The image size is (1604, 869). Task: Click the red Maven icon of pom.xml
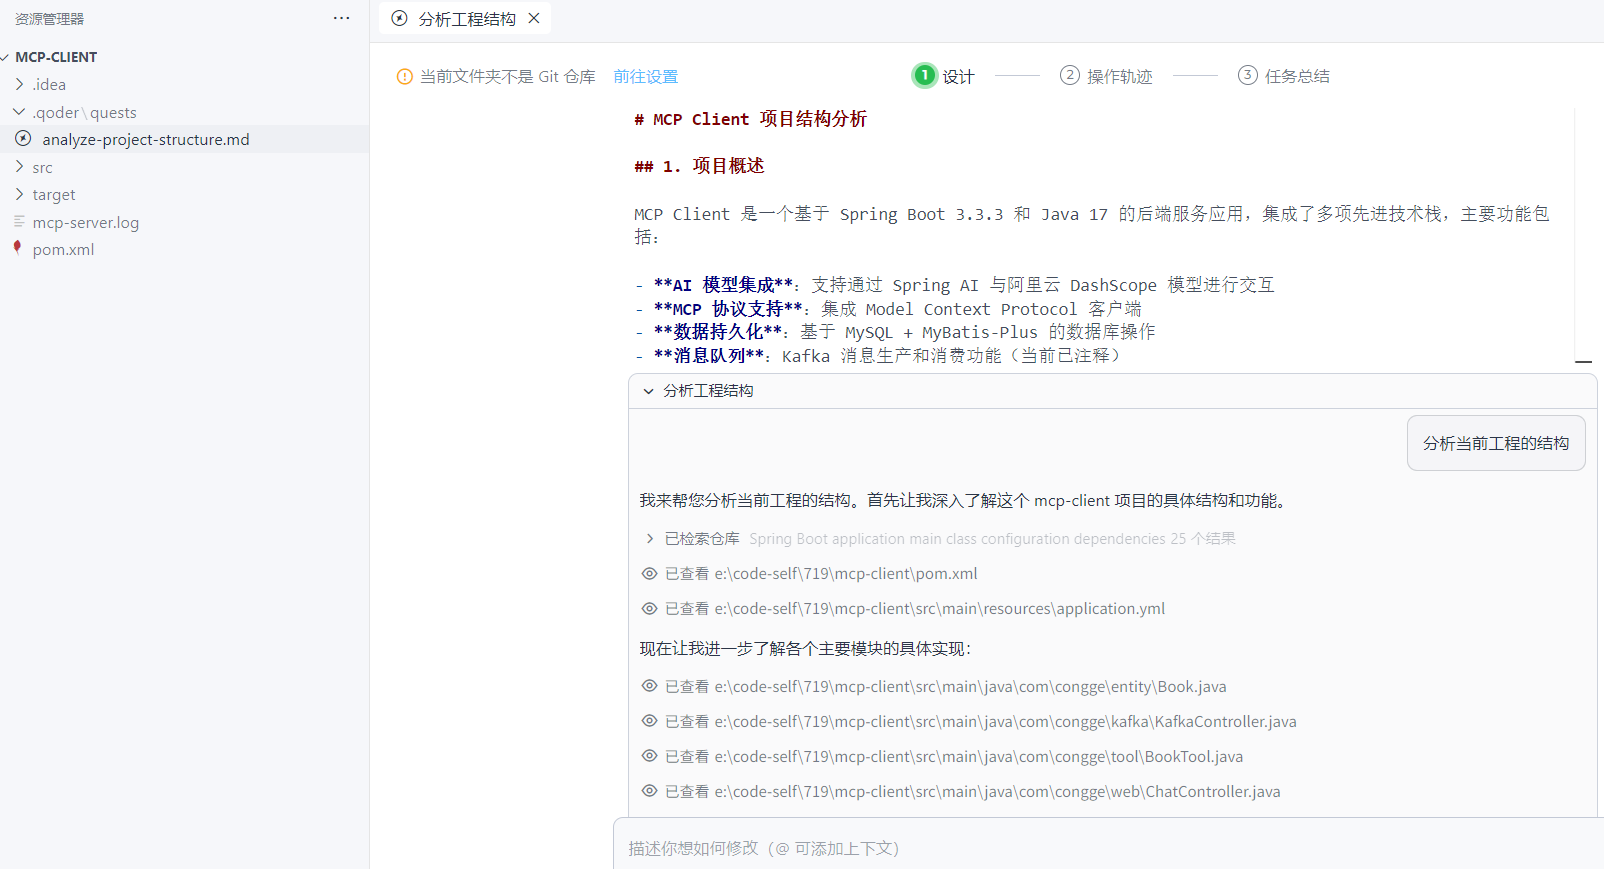coord(17,248)
